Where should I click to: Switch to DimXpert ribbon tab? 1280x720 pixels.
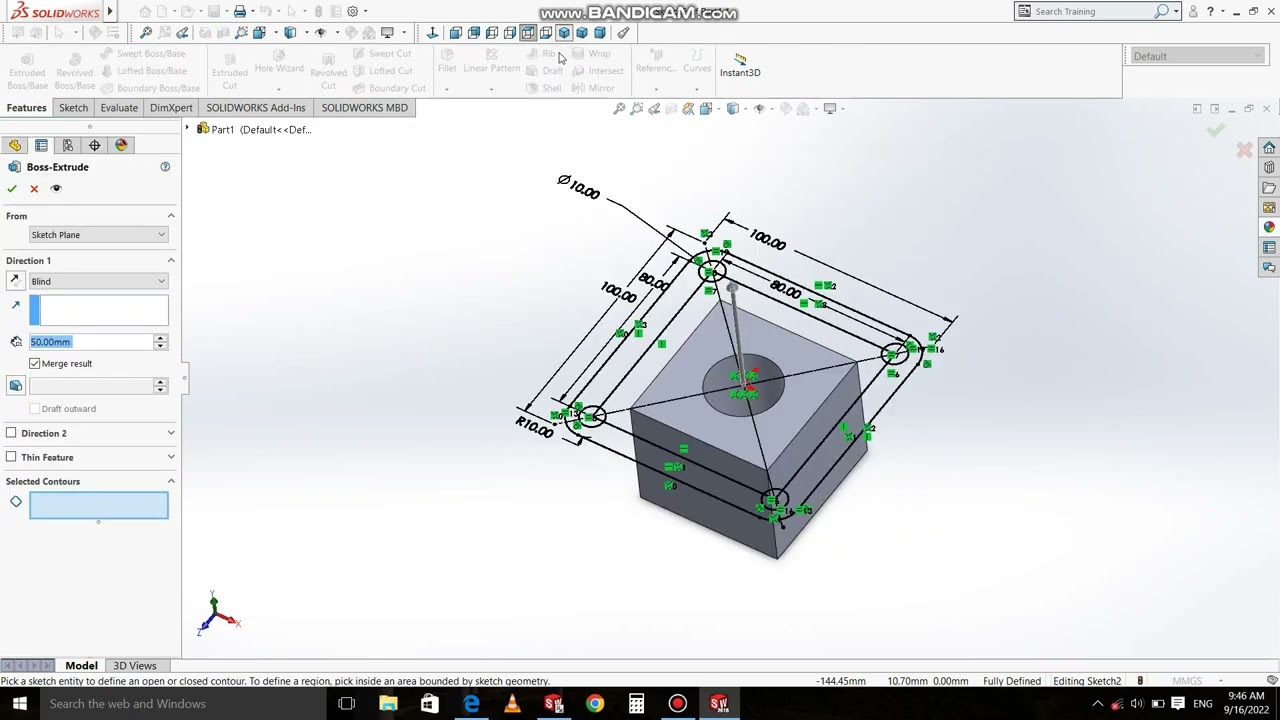(171, 108)
